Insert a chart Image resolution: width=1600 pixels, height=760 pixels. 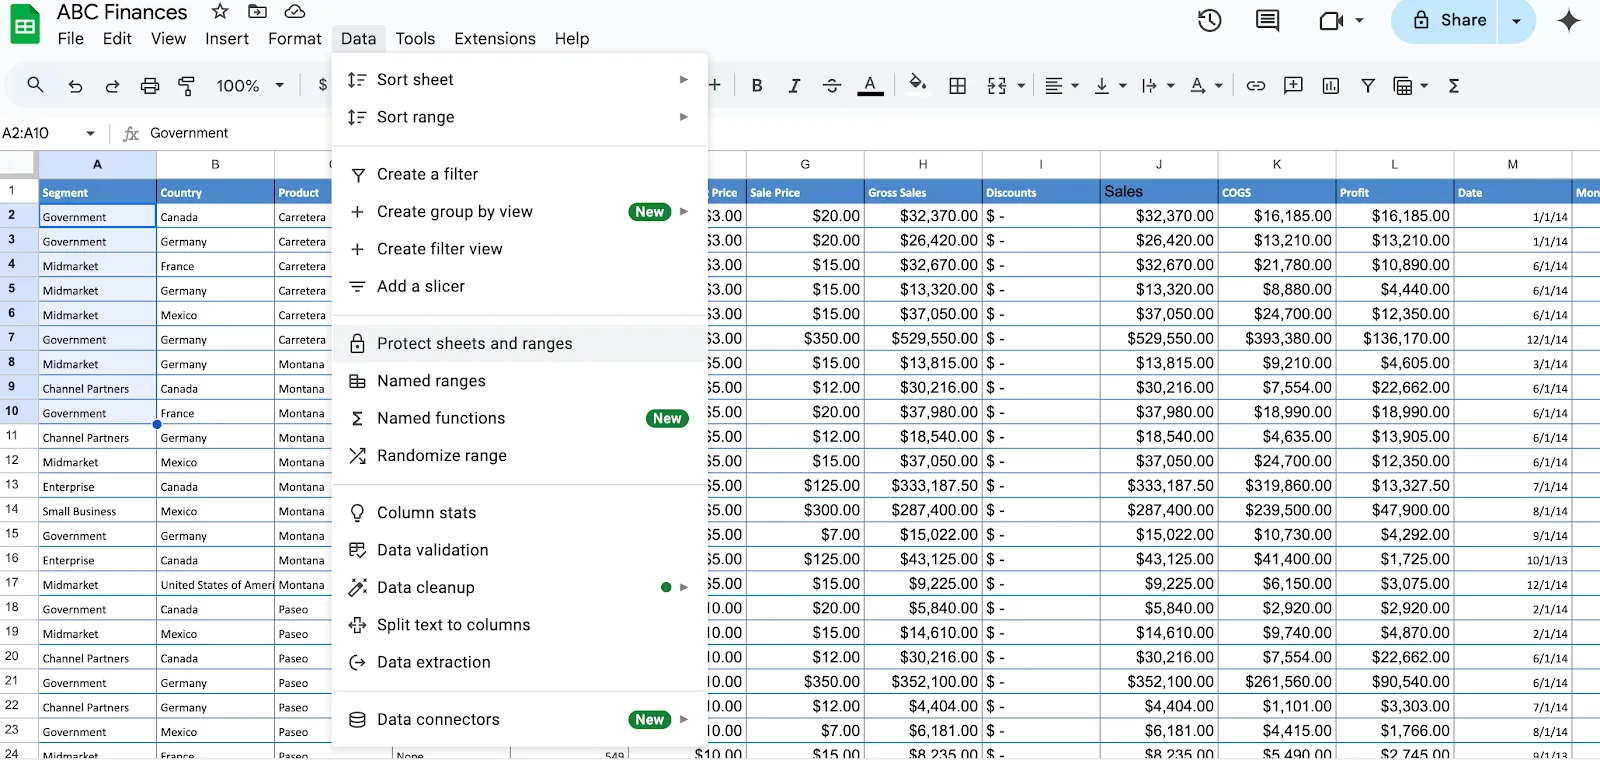pos(1330,86)
